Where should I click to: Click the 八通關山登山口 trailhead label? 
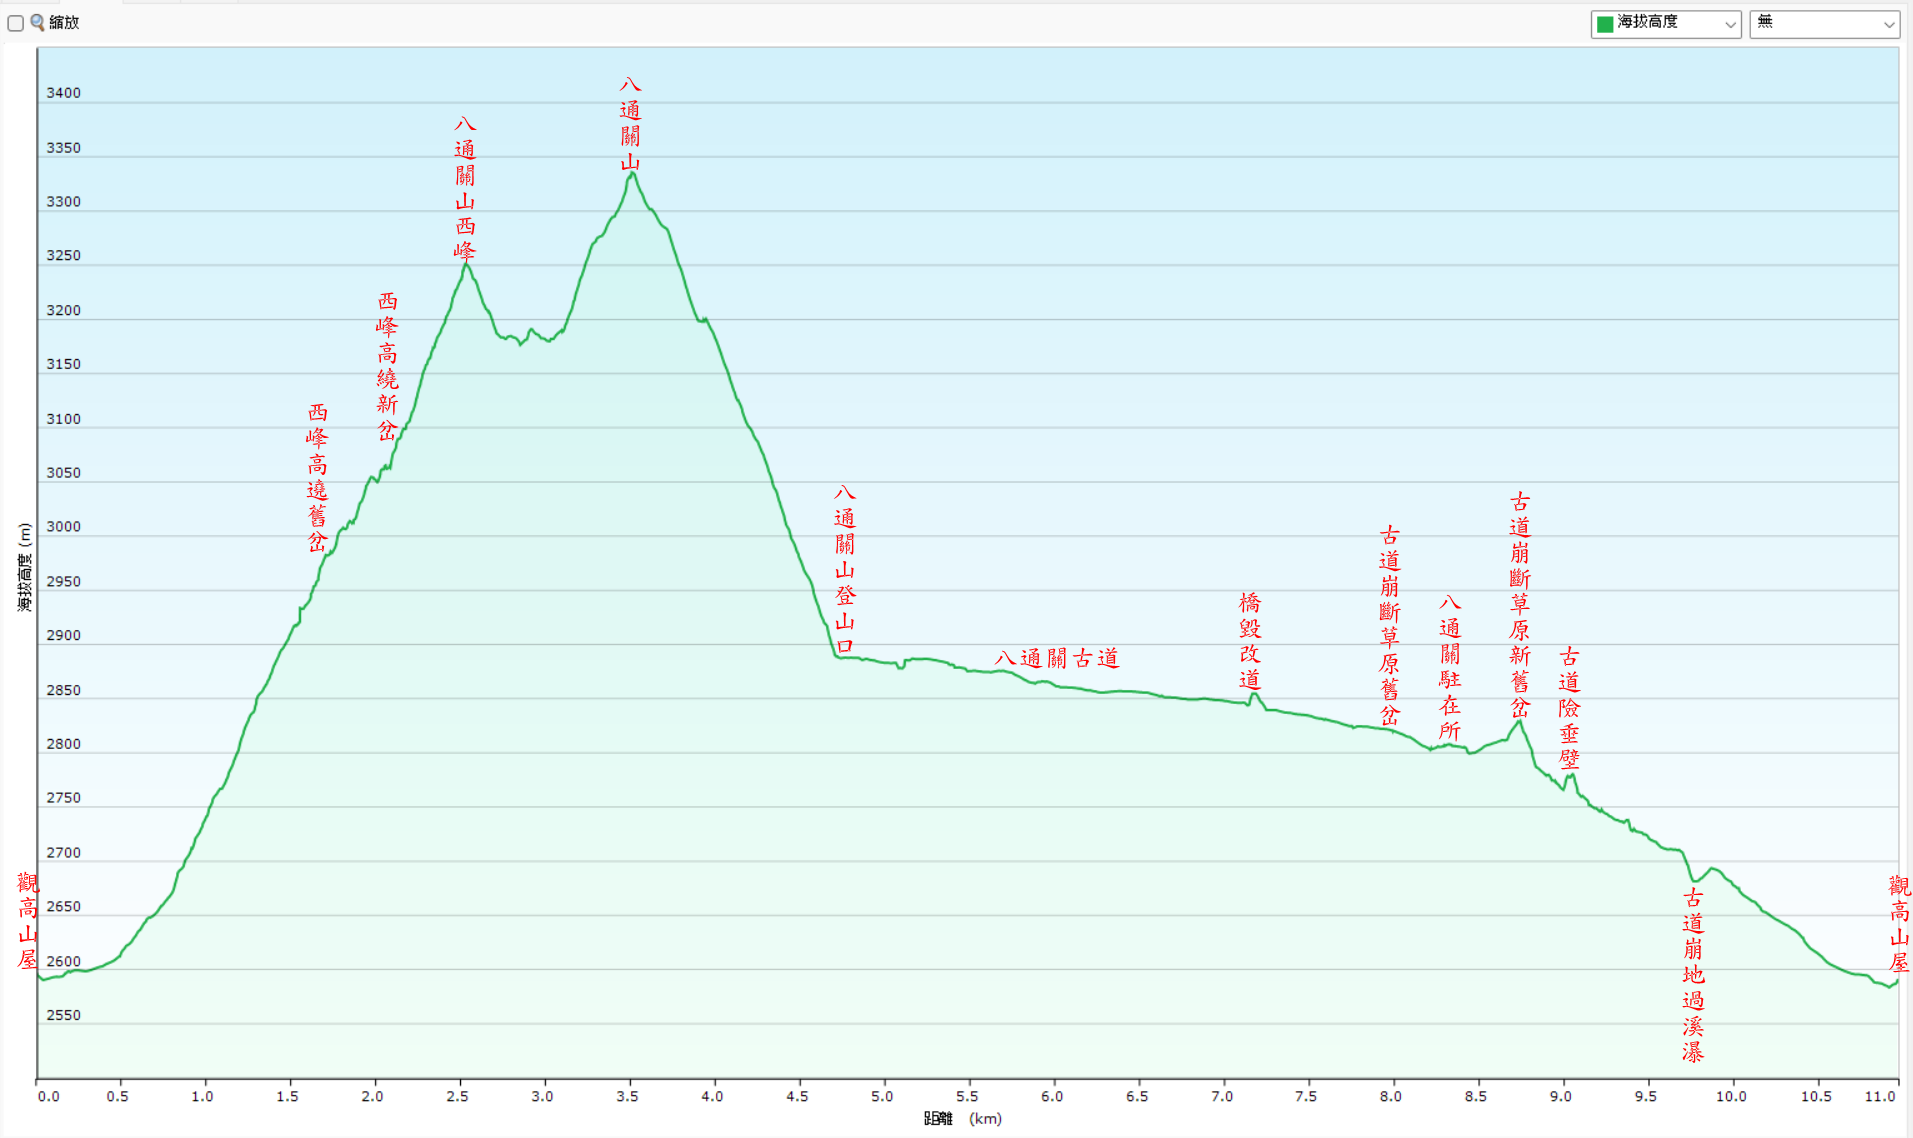(x=845, y=570)
